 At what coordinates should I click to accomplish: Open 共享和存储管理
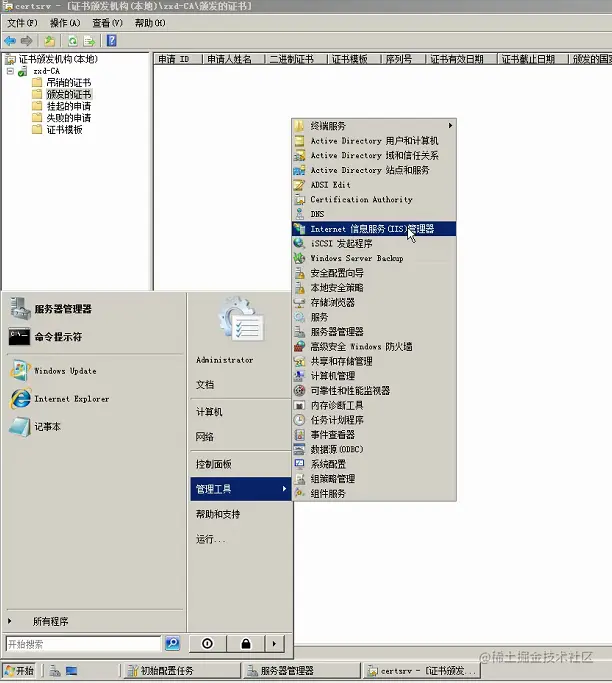(x=374, y=361)
